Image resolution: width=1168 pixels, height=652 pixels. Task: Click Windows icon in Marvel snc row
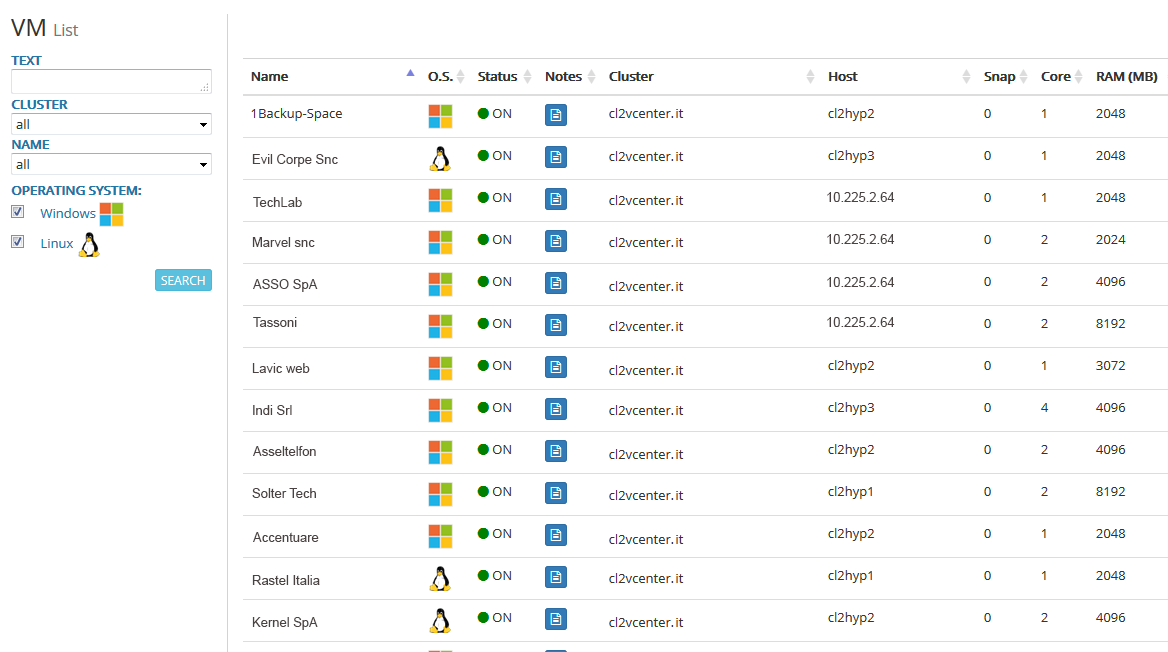440,242
